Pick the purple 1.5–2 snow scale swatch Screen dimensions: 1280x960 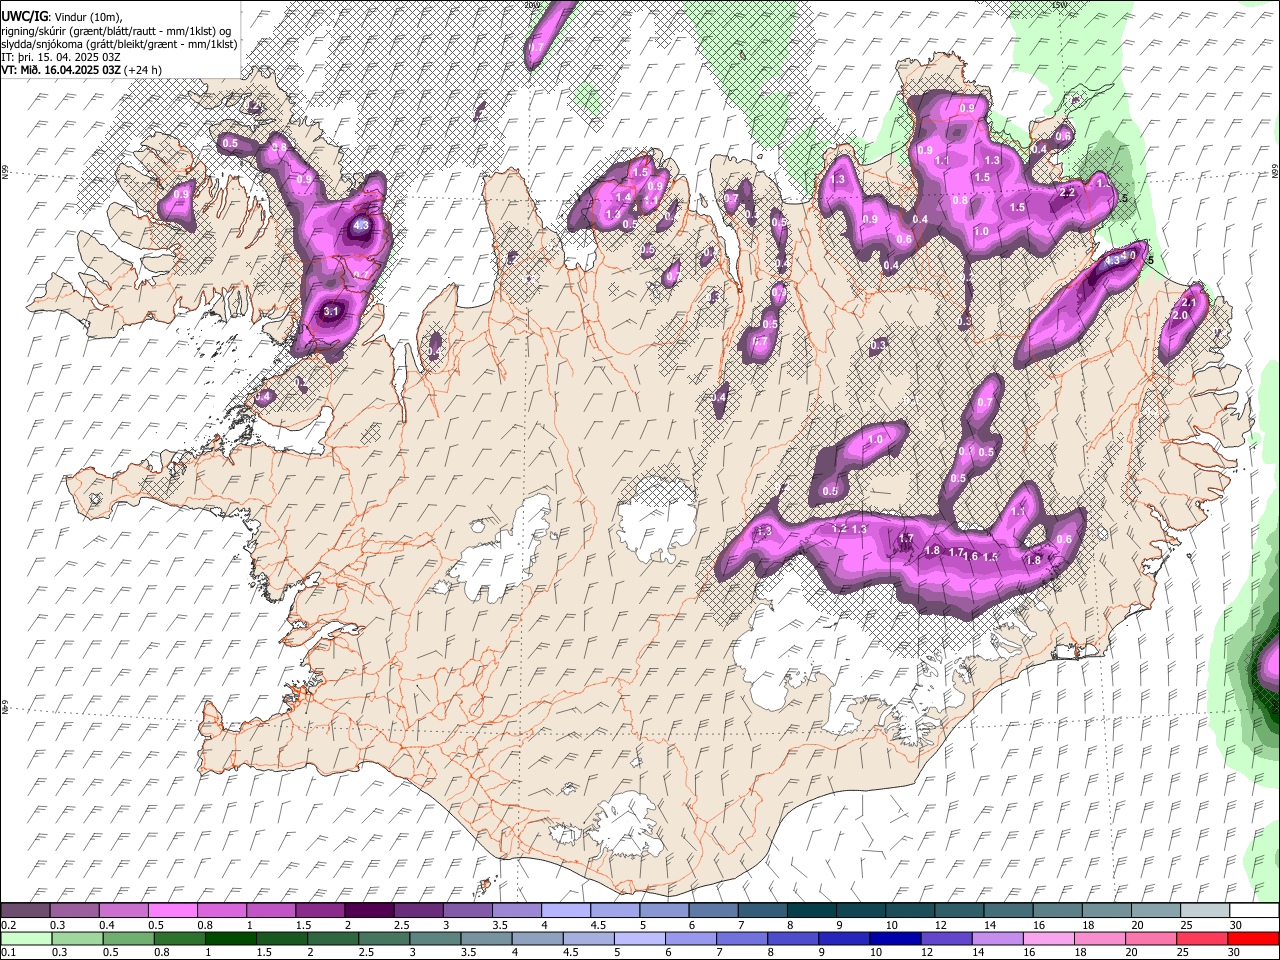tap(319, 911)
